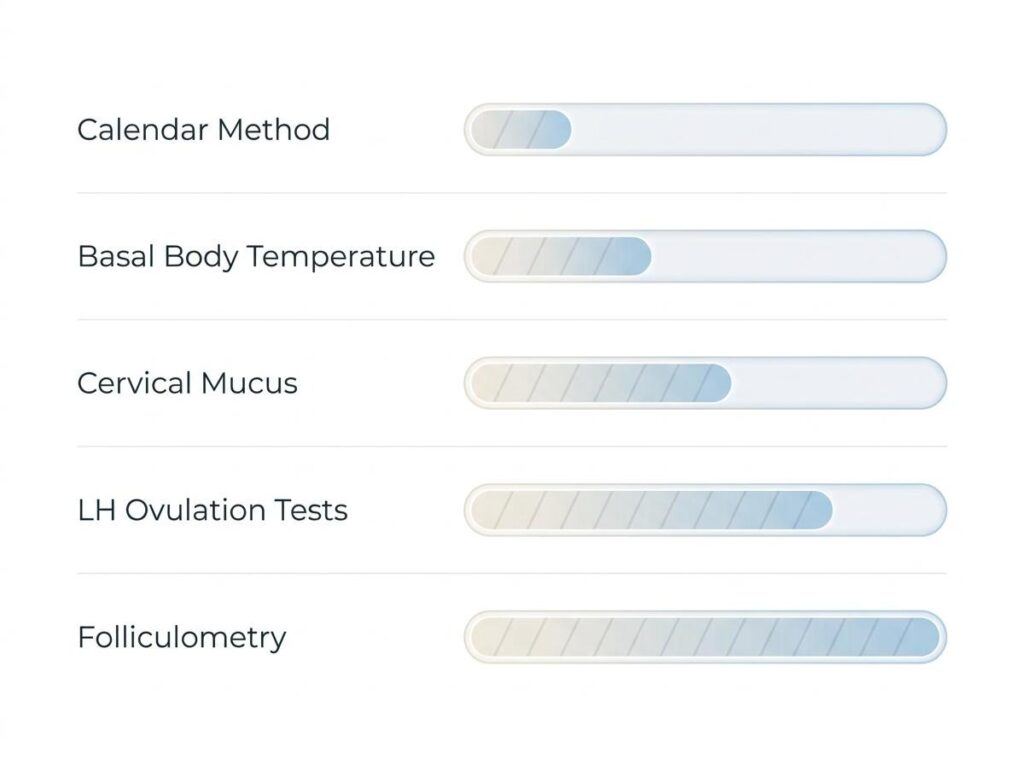Viewport: 1024px width, 765px height.
Task: Click the empty part of Basal Body Temperature bar
Action: click(x=796, y=256)
